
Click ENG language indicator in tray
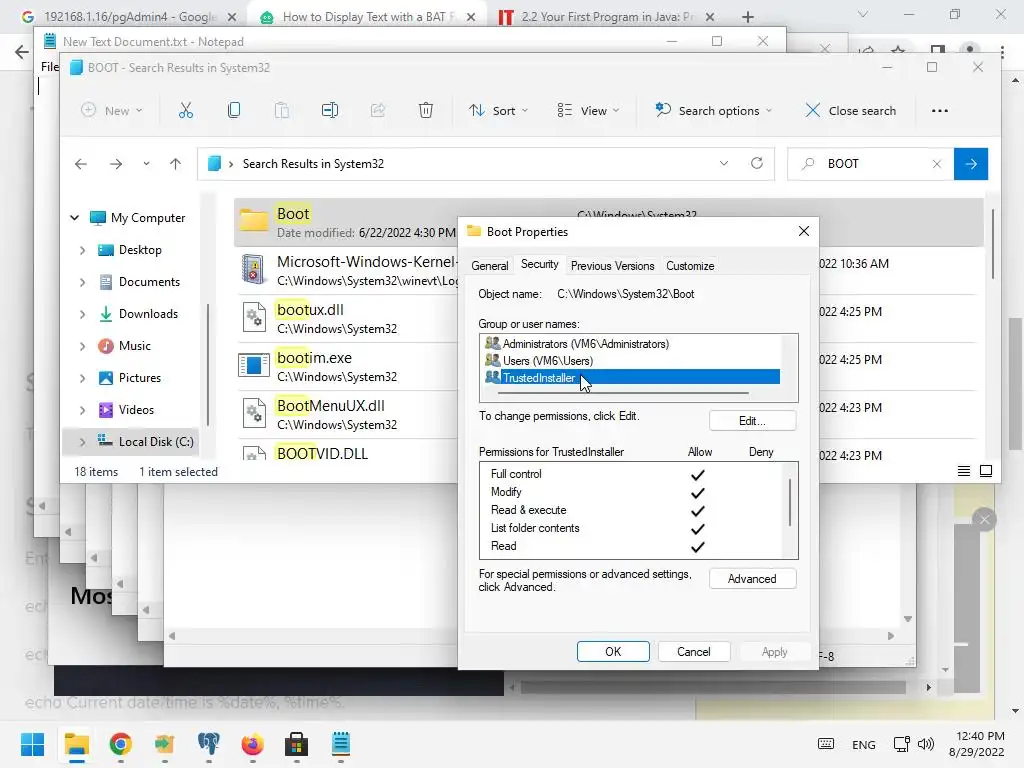coord(863,744)
